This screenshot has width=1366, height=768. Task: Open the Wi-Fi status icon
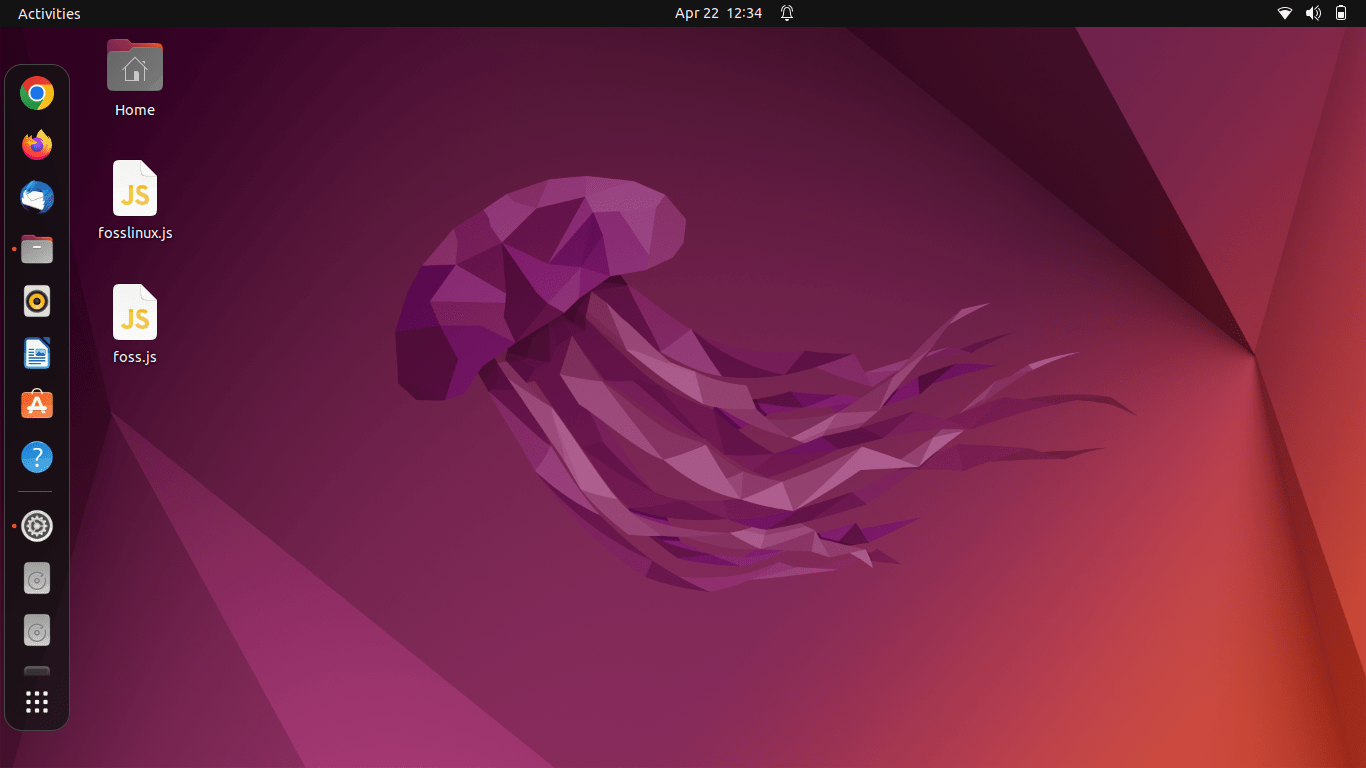(x=1285, y=13)
